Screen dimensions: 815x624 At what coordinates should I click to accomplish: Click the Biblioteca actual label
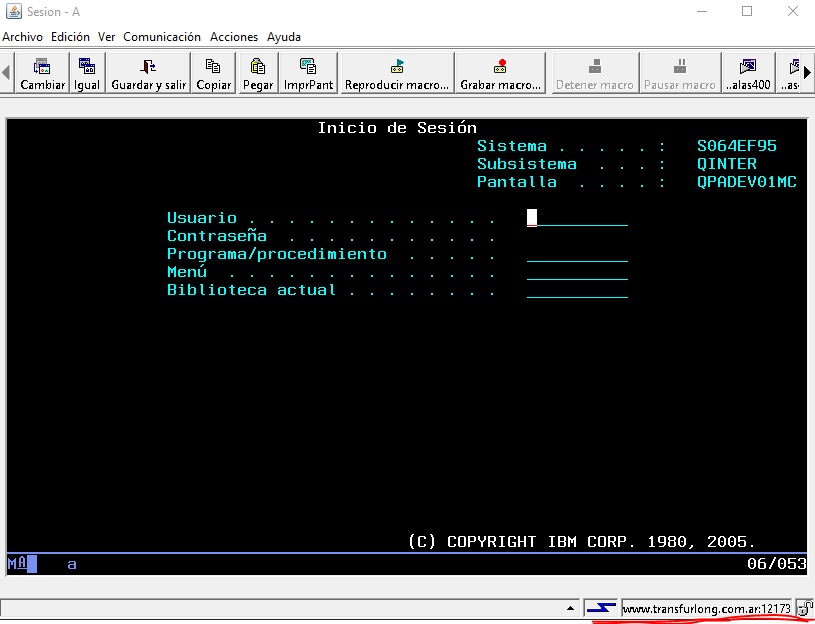click(x=252, y=290)
